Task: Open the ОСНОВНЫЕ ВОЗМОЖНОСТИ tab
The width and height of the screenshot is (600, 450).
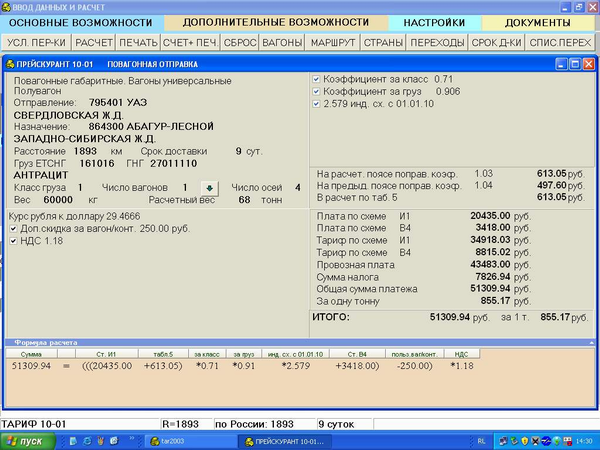Action: click(x=81, y=23)
